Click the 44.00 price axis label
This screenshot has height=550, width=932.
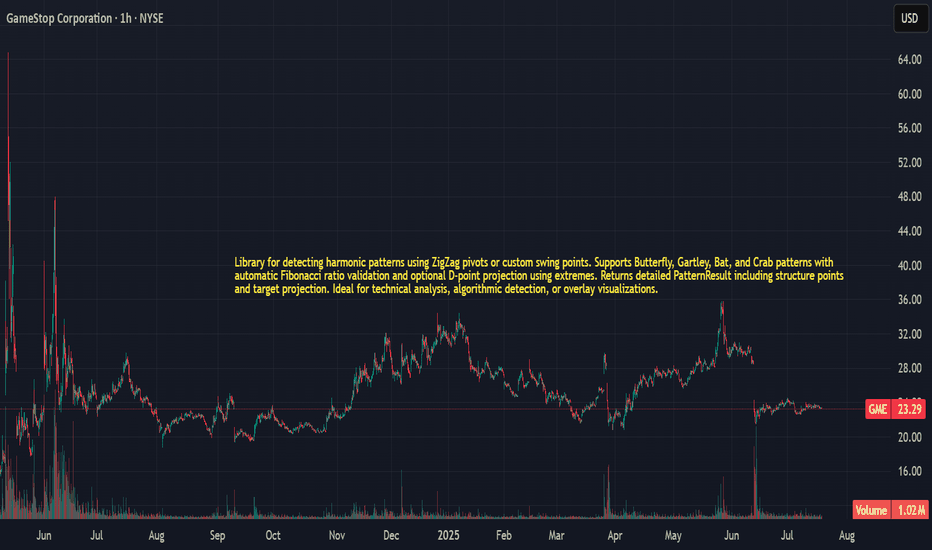pyautogui.click(x=909, y=231)
